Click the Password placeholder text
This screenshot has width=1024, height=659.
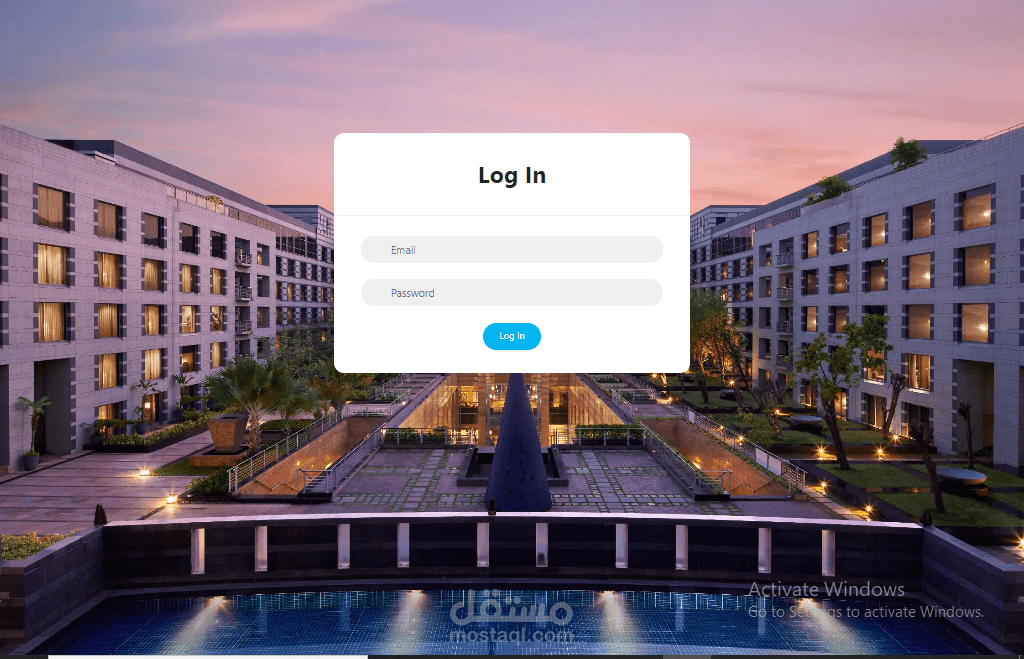click(x=413, y=293)
